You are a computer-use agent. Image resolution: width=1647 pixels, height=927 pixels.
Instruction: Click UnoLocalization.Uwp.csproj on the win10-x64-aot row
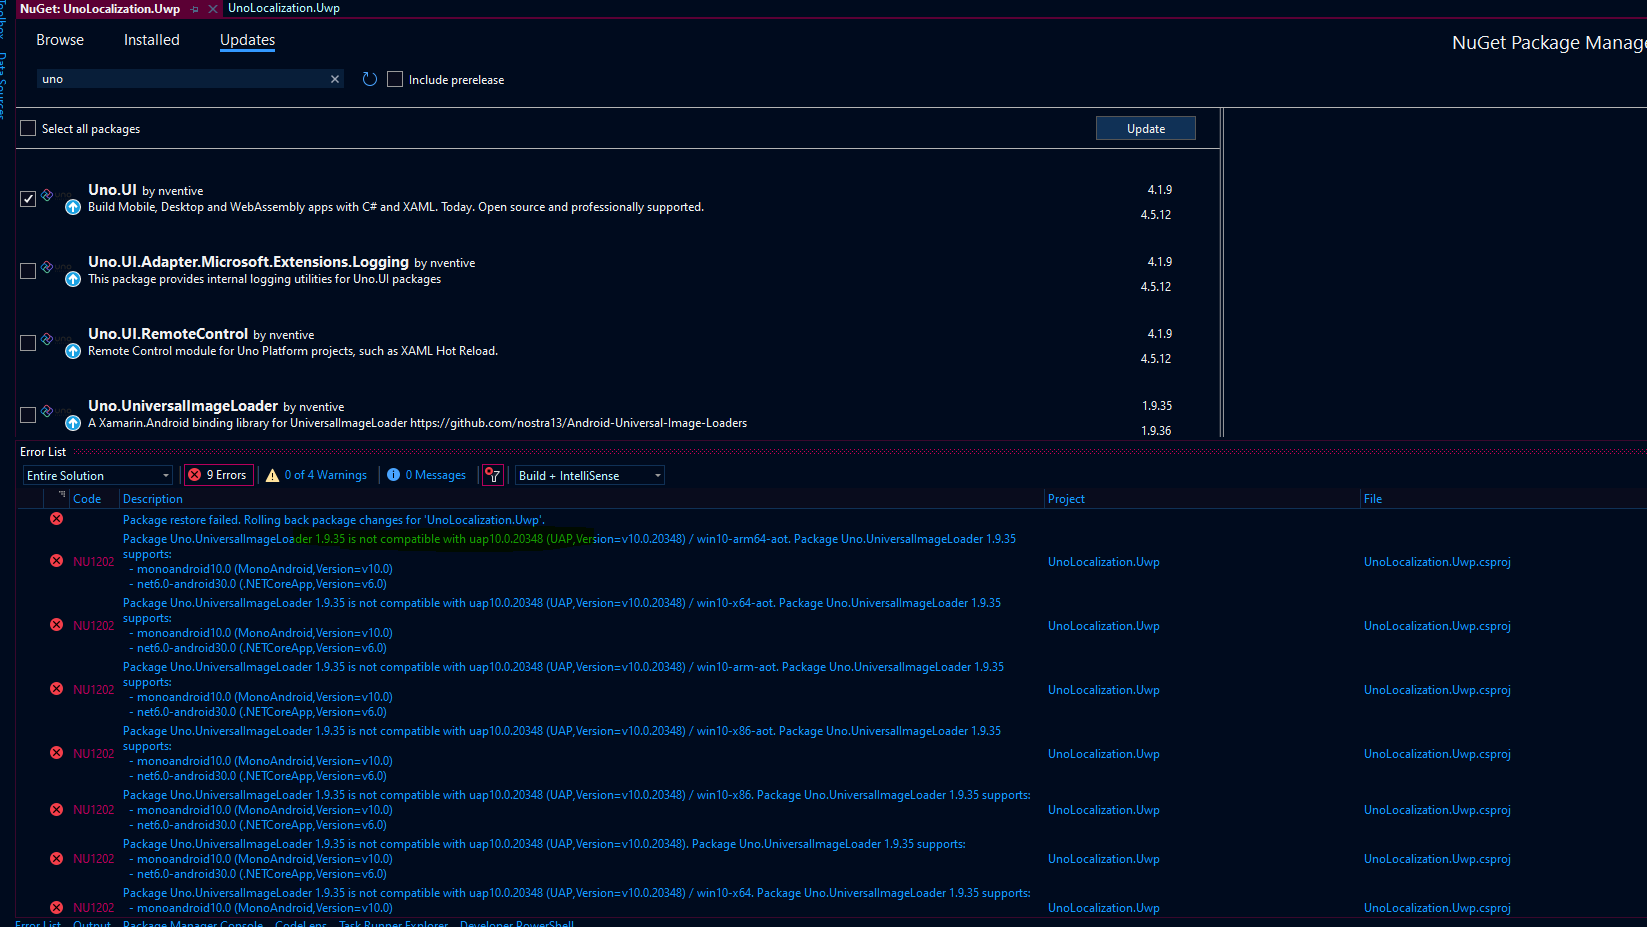[x=1437, y=626]
